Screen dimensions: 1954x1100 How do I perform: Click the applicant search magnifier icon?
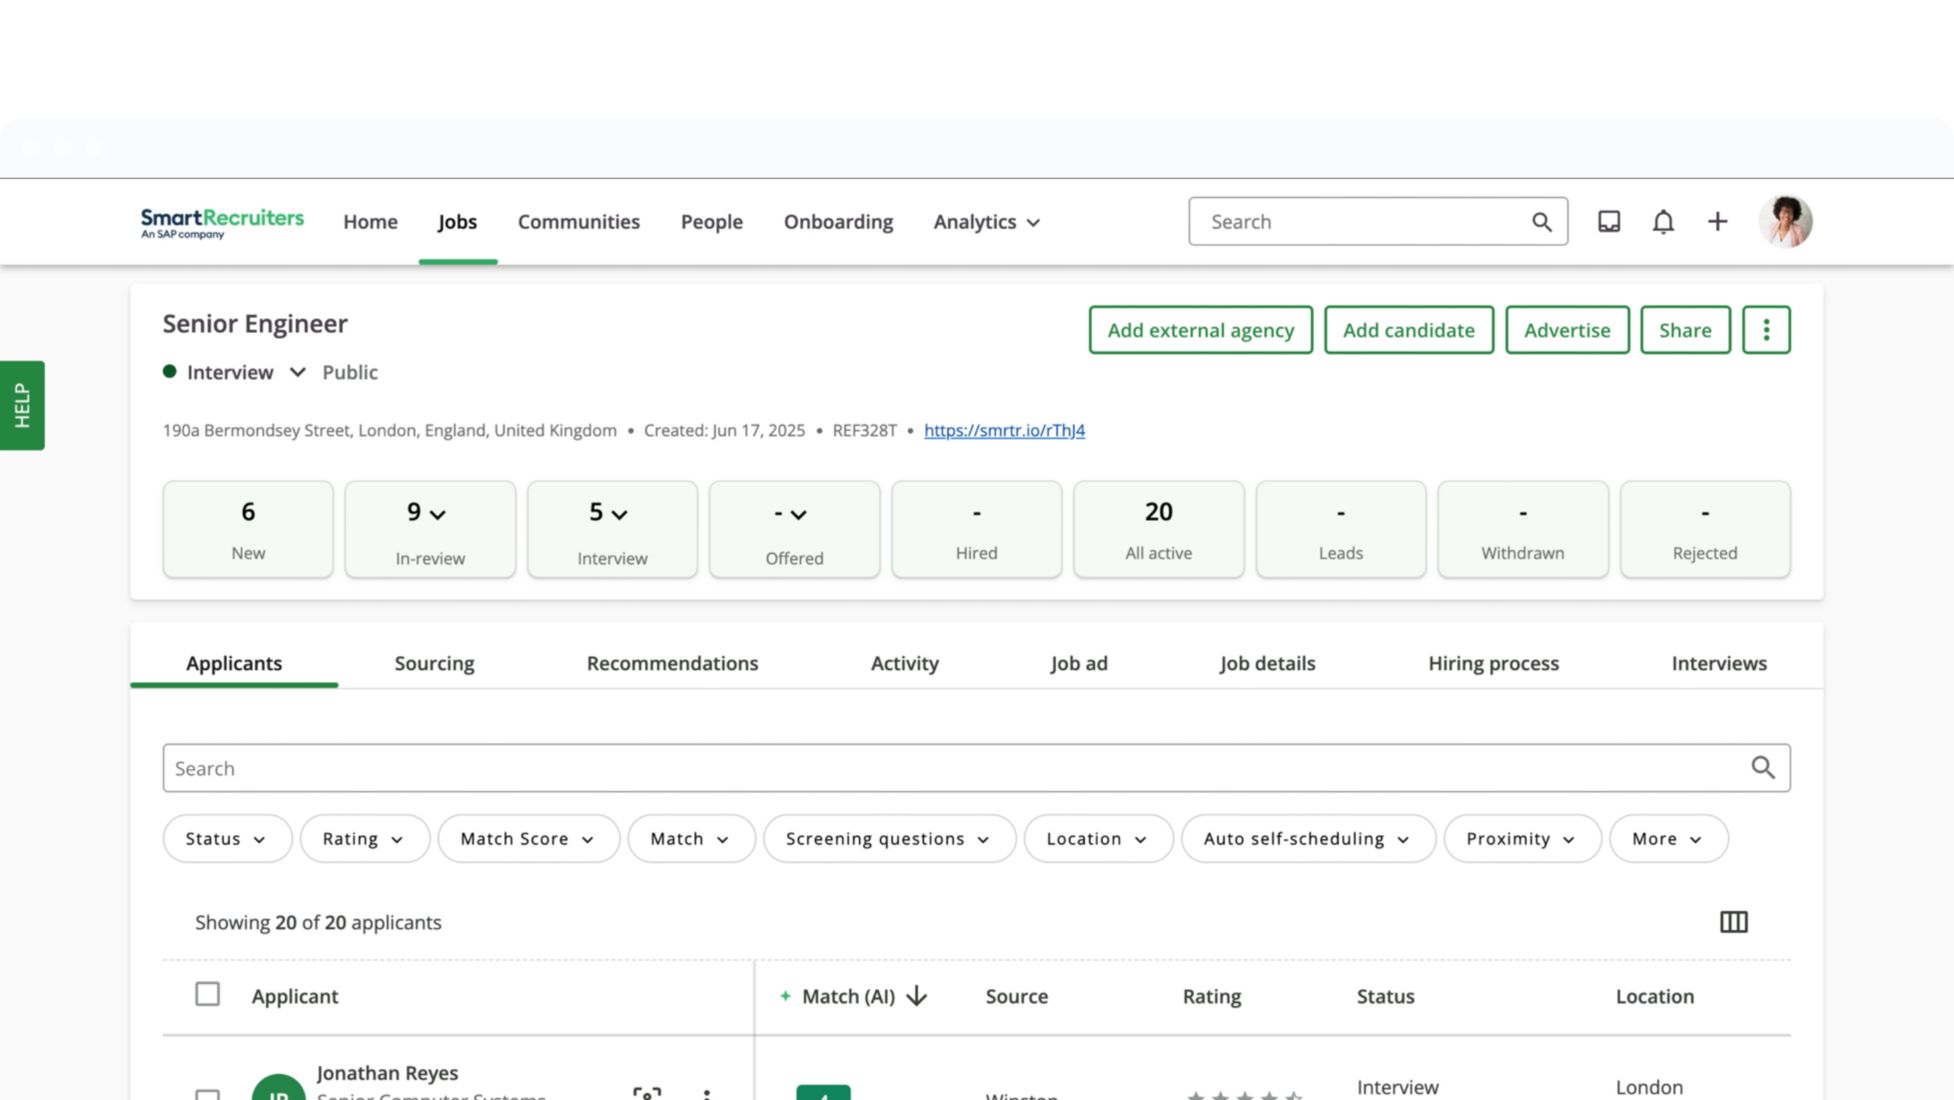pyautogui.click(x=1762, y=768)
